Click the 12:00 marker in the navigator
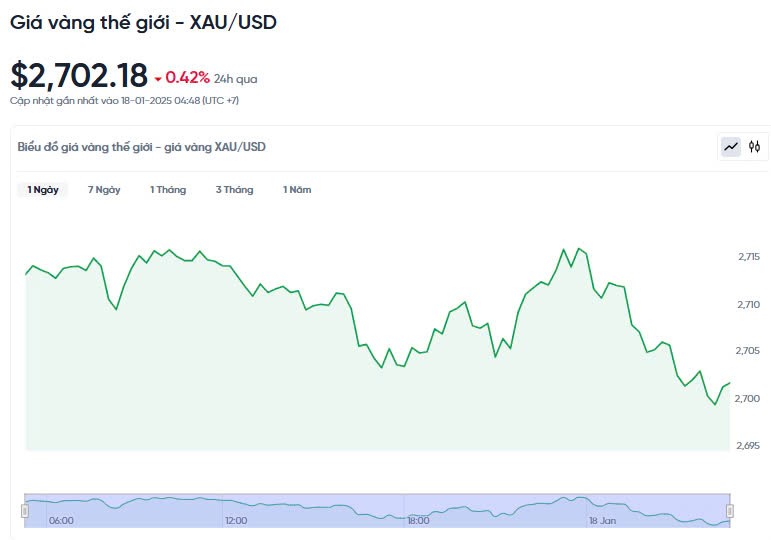The width and height of the screenshot is (771, 540). 236,520
